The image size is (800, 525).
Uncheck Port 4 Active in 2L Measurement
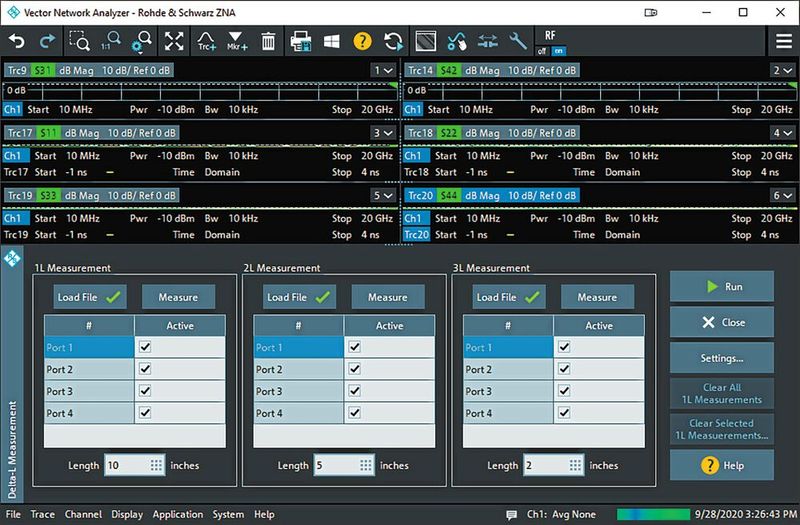click(355, 412)
